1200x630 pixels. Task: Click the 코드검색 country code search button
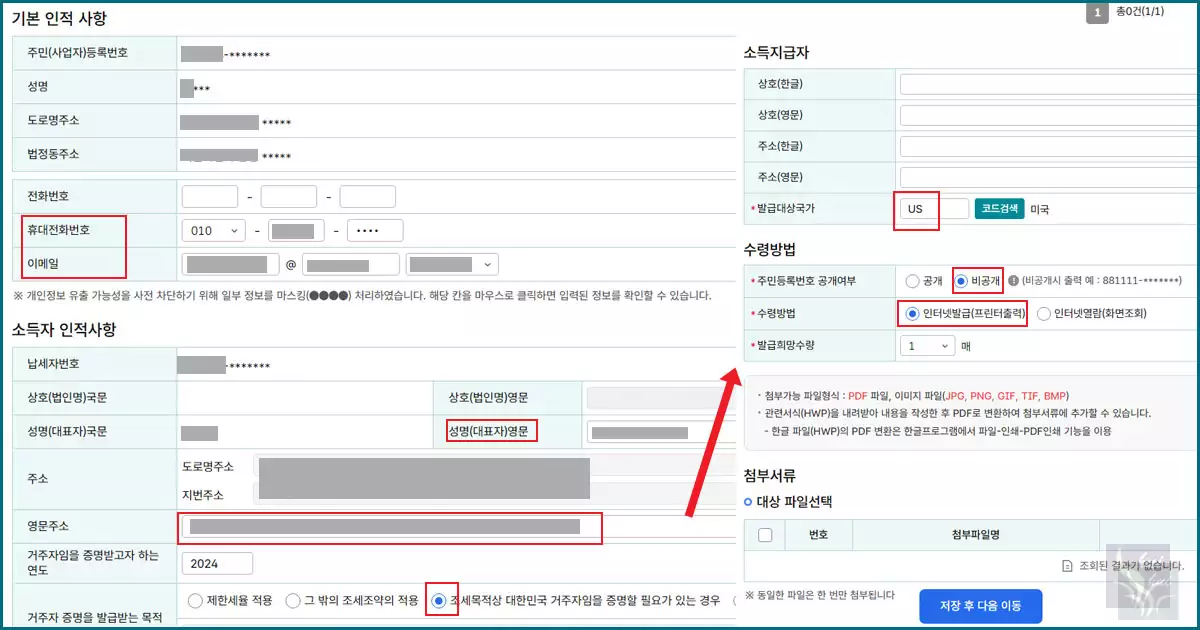[x=998, y=209]
